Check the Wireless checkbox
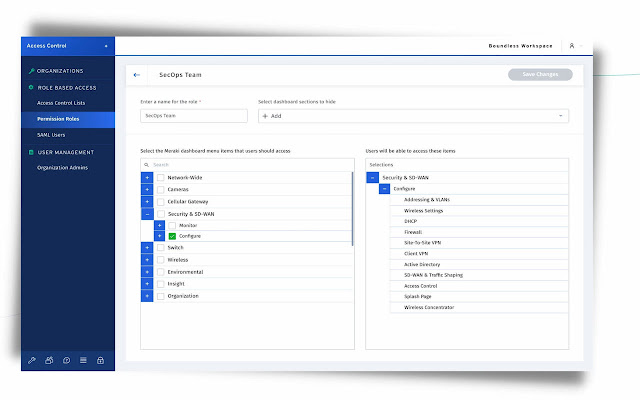This screenshot has width=640, height=400. tap(161, 260)
